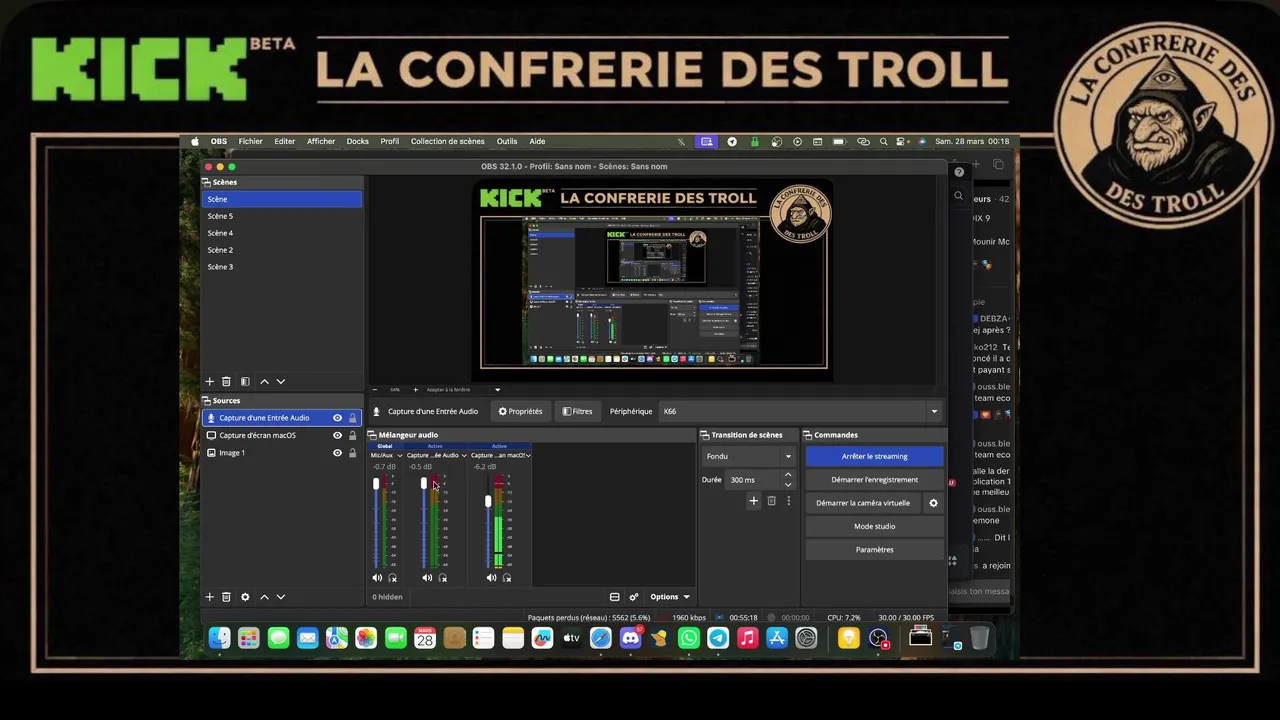Open the mixer Options dropdown
Viewport: 1280px width, 720px height.
pos(670,597)
